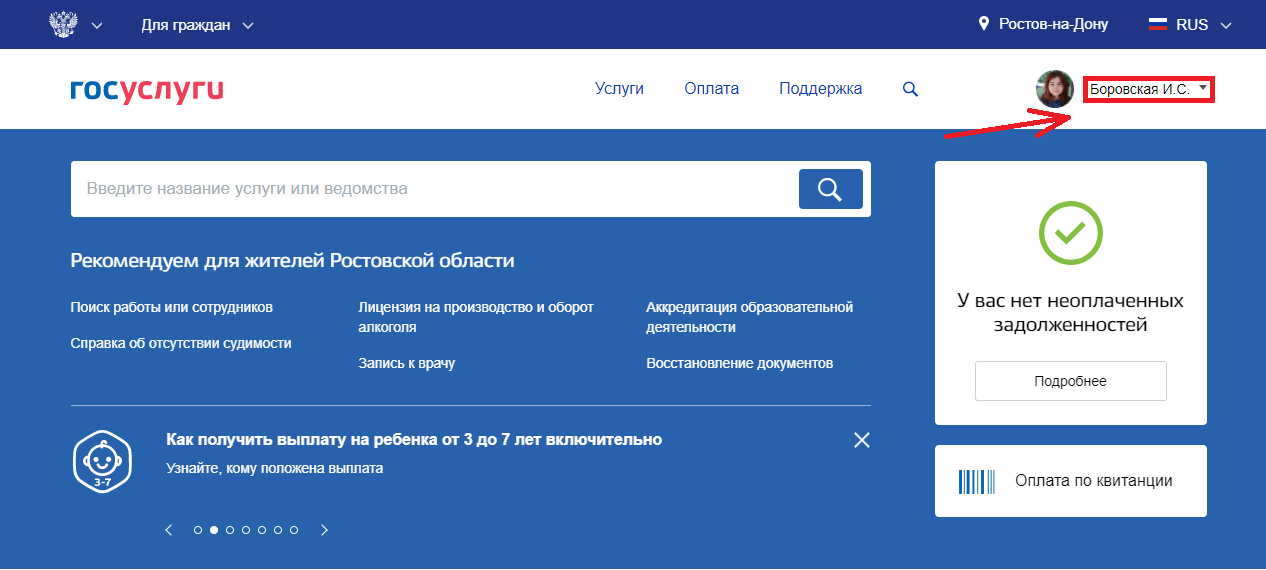Change the Ростов-на-Дону location
Image resolution: width=1266 pixels, height=570 pixels.
coord(1043,25)
